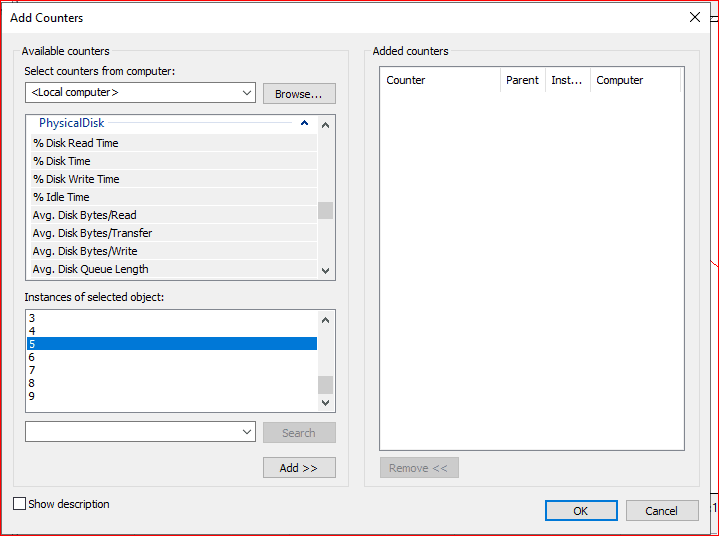Select the % Disk Read Time counter
This screenshot has height=536, width=719.
[75, 143]
